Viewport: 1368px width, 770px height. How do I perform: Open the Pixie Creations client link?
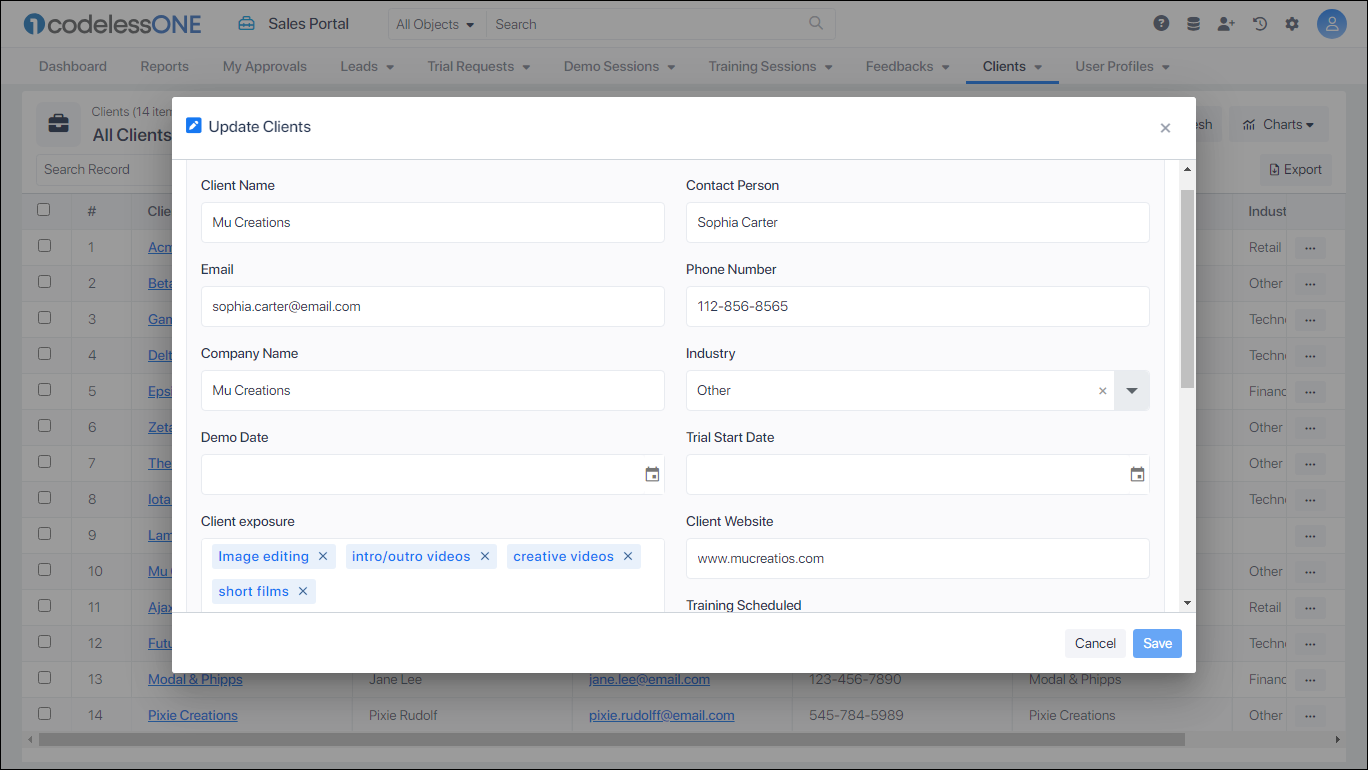point(192,714)
